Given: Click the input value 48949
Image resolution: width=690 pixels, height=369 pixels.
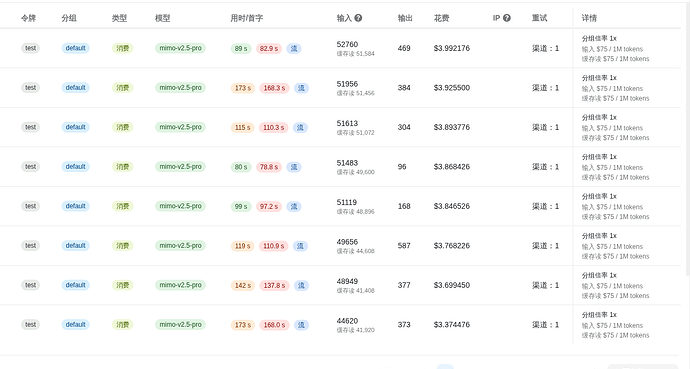Looking at the screenshot, I should click(x=347, y=281).
